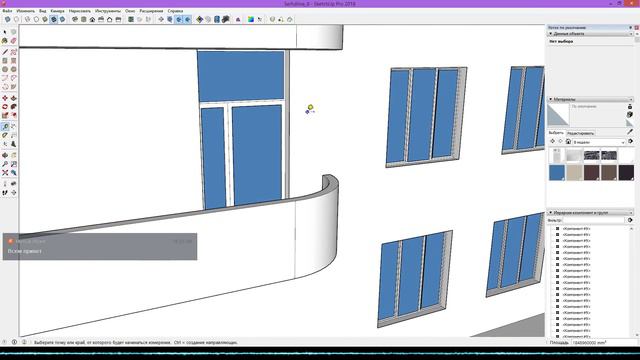This screenshot has width=640, height=360.
Task: Select the blue glass material swatch
Action: [557, 173]
